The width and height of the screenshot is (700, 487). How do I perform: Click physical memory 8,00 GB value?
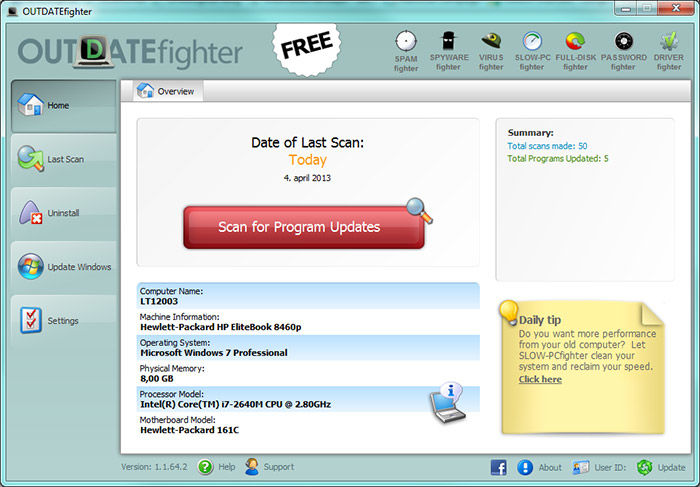(x=157, y=379)
